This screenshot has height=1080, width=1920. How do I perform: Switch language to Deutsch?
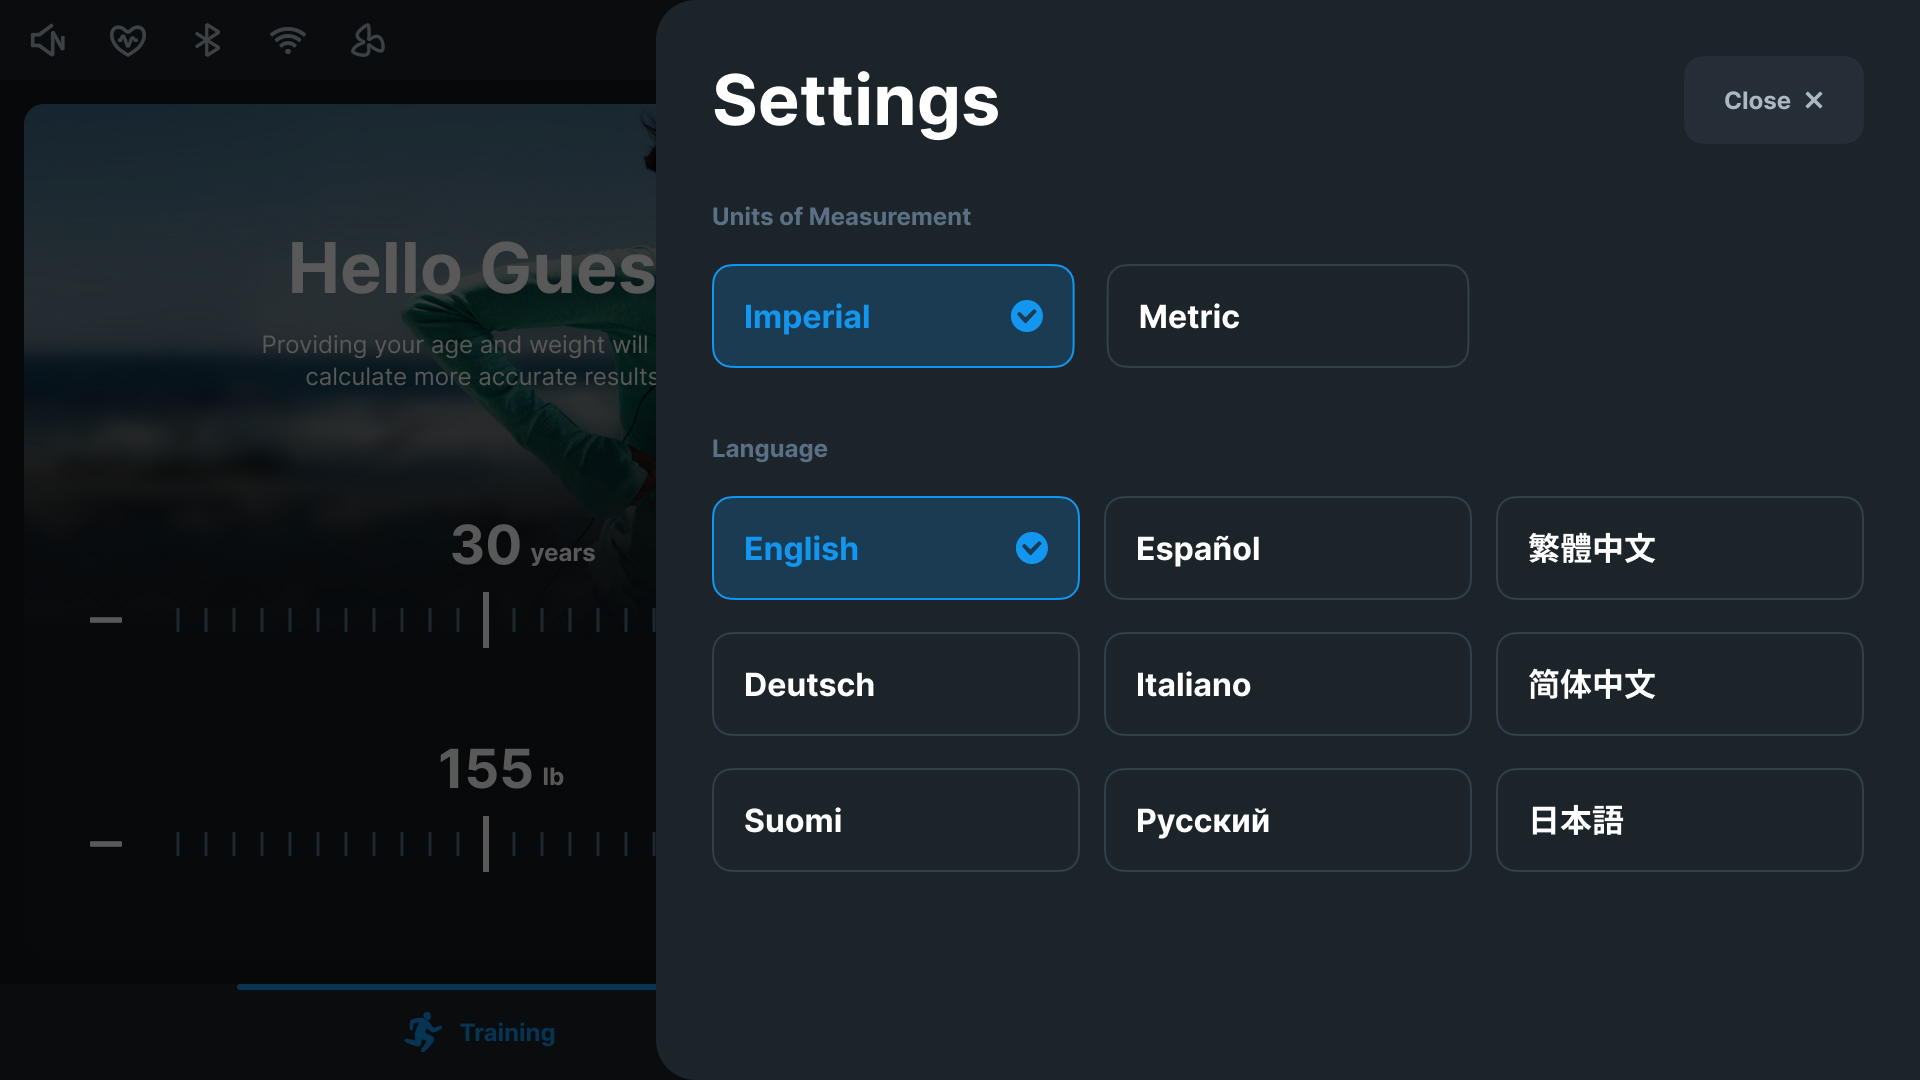click(x=896, y=684)
